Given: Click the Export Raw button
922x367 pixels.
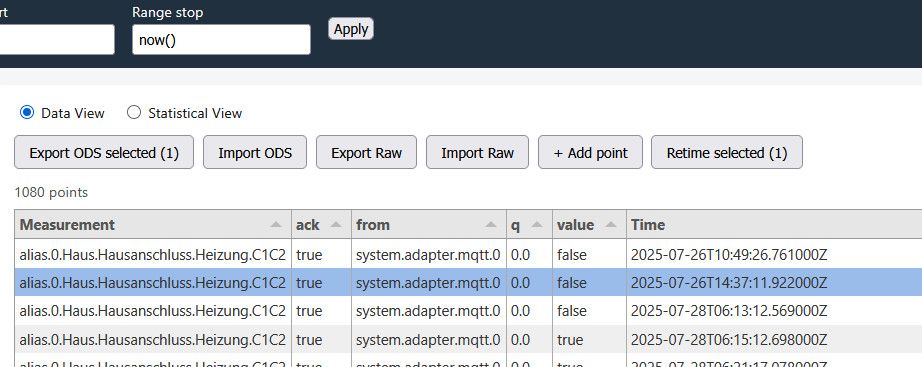Looking at the screenshot, I should 366,152.
